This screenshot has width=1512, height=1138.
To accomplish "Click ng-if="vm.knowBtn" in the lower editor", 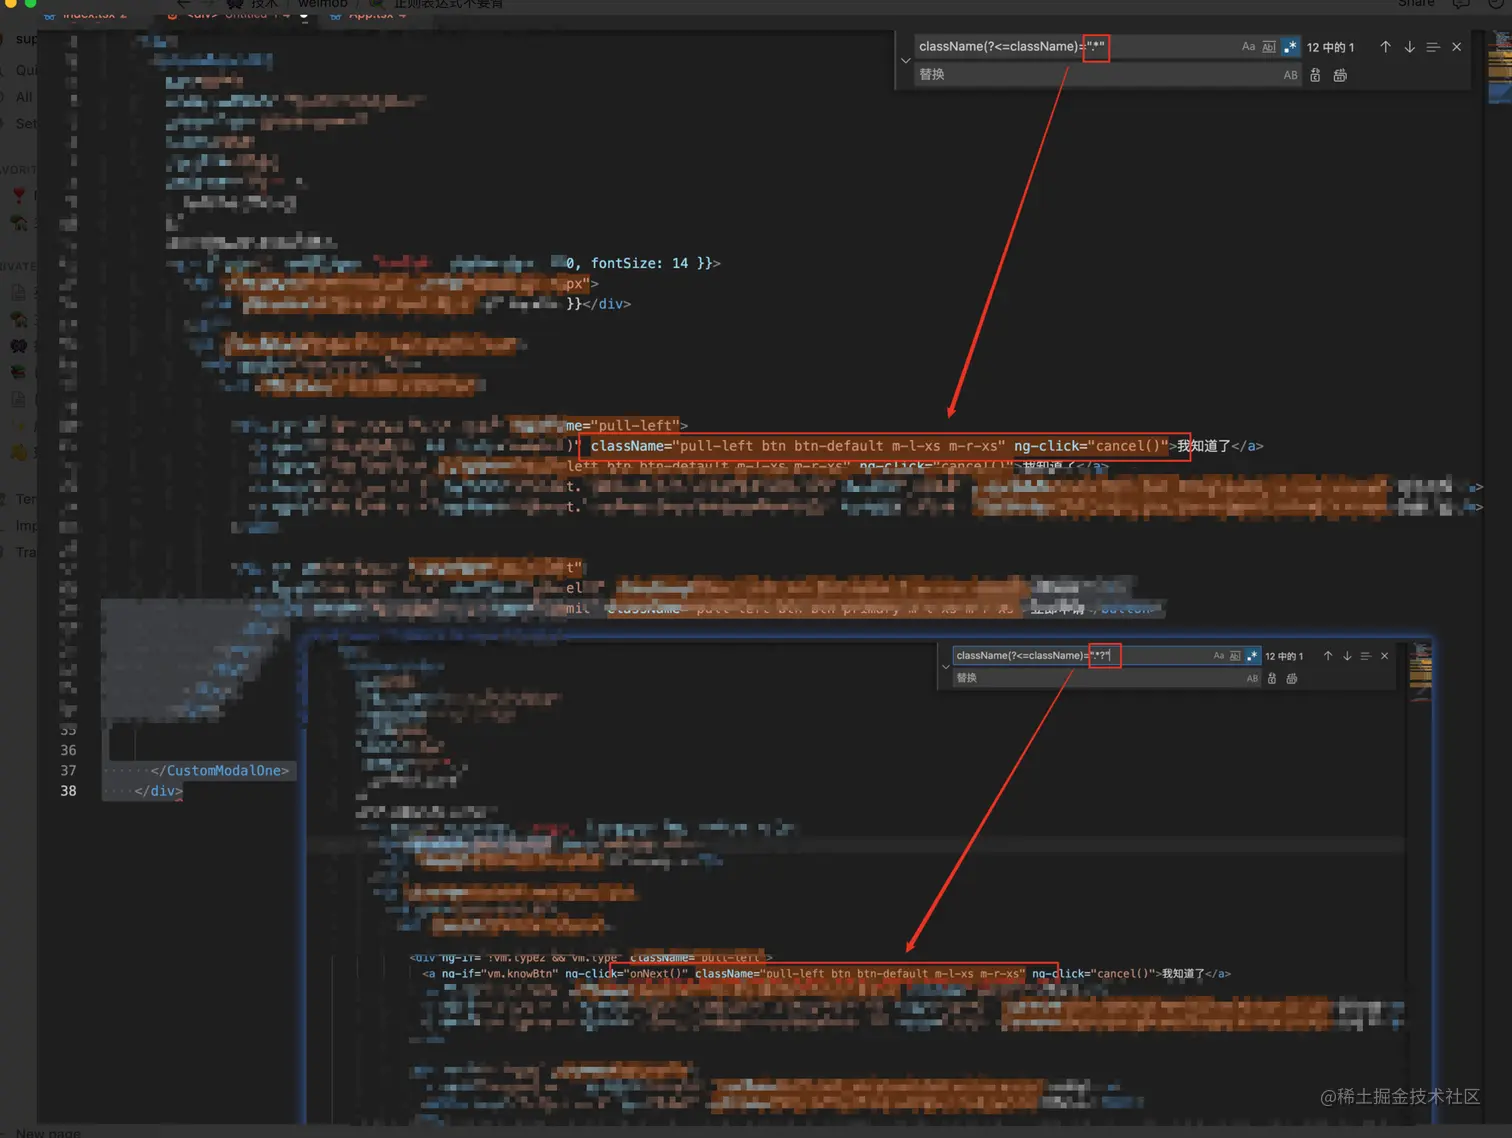I will (x=499, y=973).
